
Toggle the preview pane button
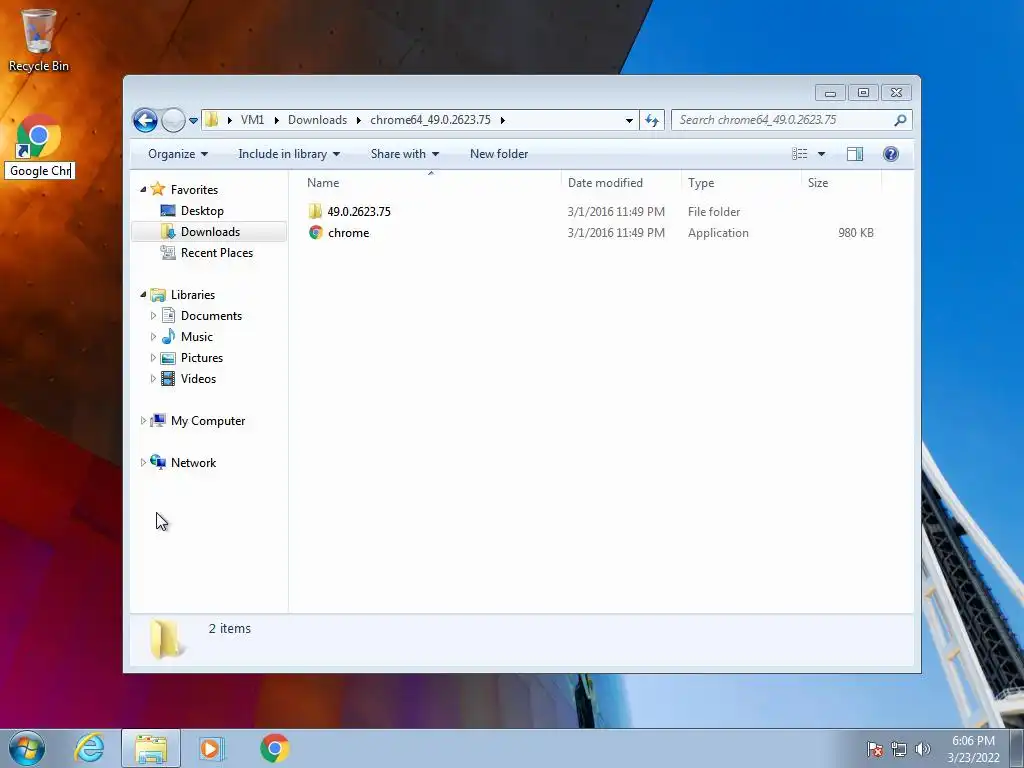855,154
